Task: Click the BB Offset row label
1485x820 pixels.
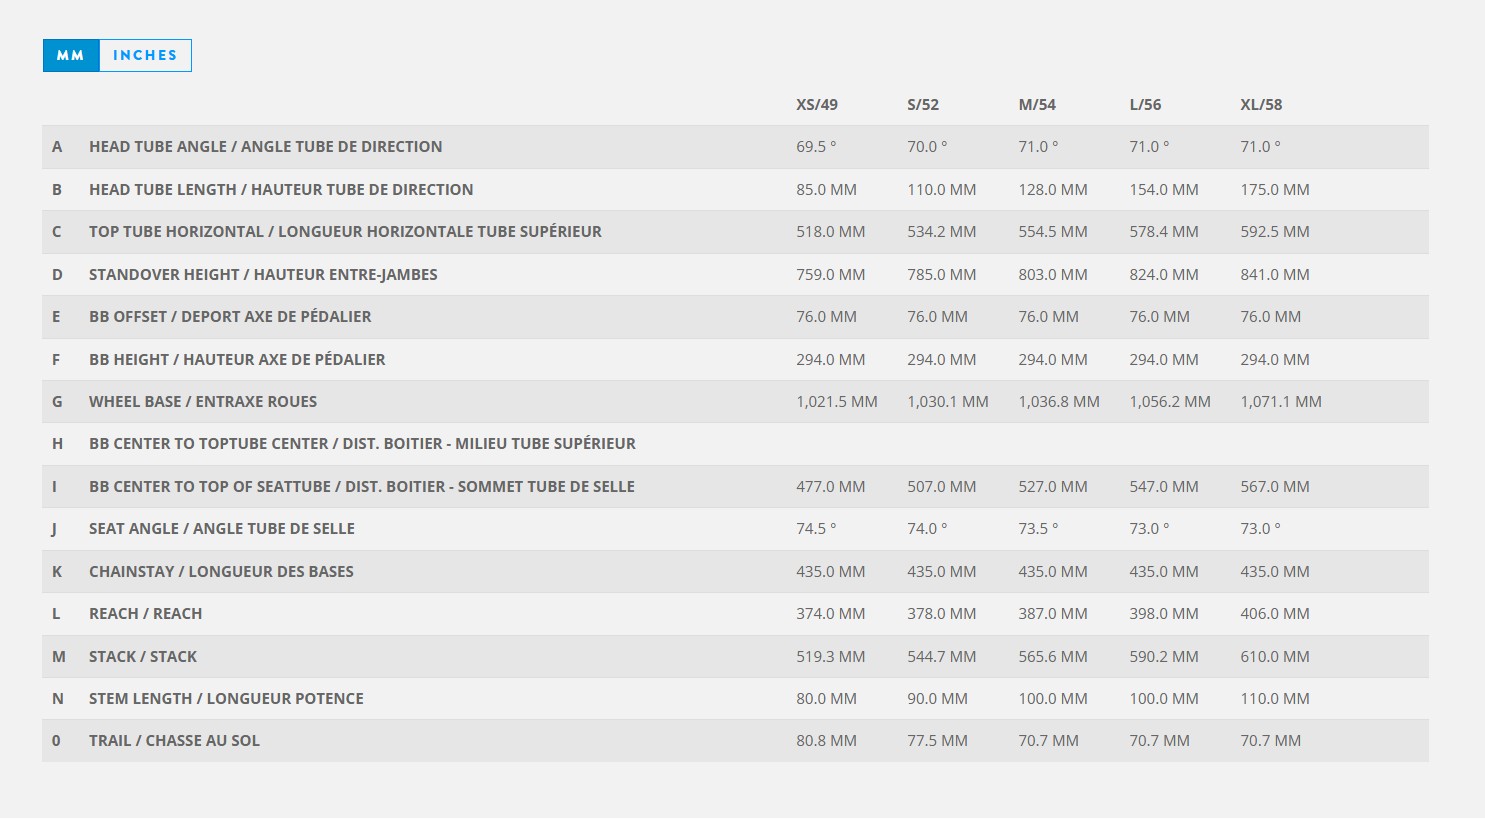Action: coord(230,317)
